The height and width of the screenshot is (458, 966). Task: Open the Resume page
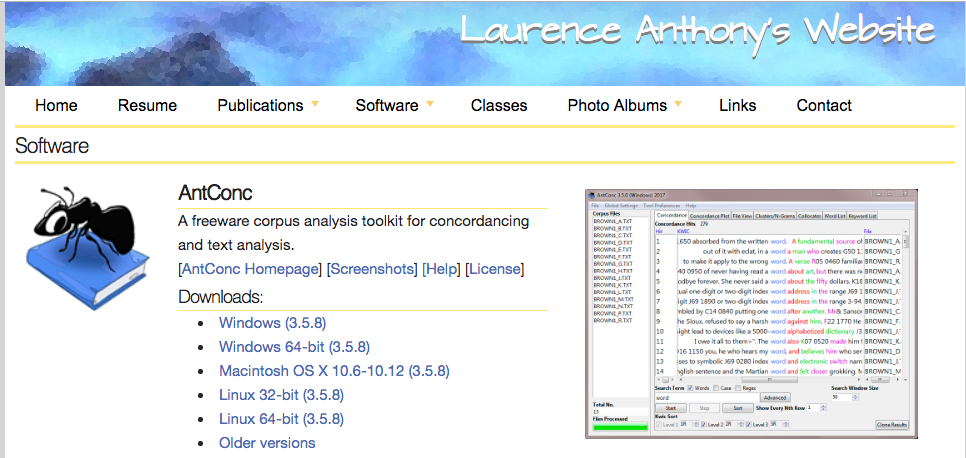click(x=147, y=105)
